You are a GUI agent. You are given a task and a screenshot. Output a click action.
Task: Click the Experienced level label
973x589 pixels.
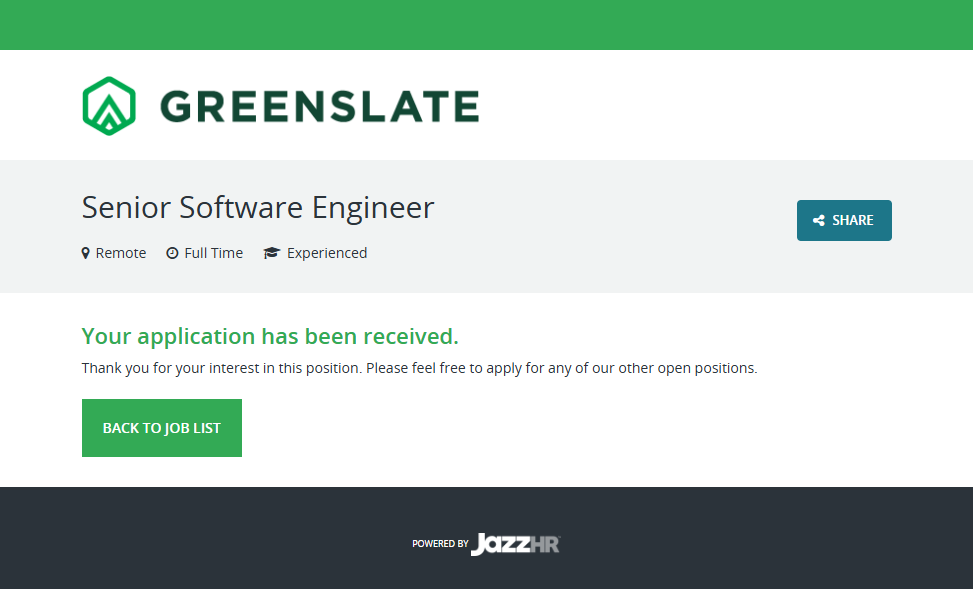(x=327, y=253)
